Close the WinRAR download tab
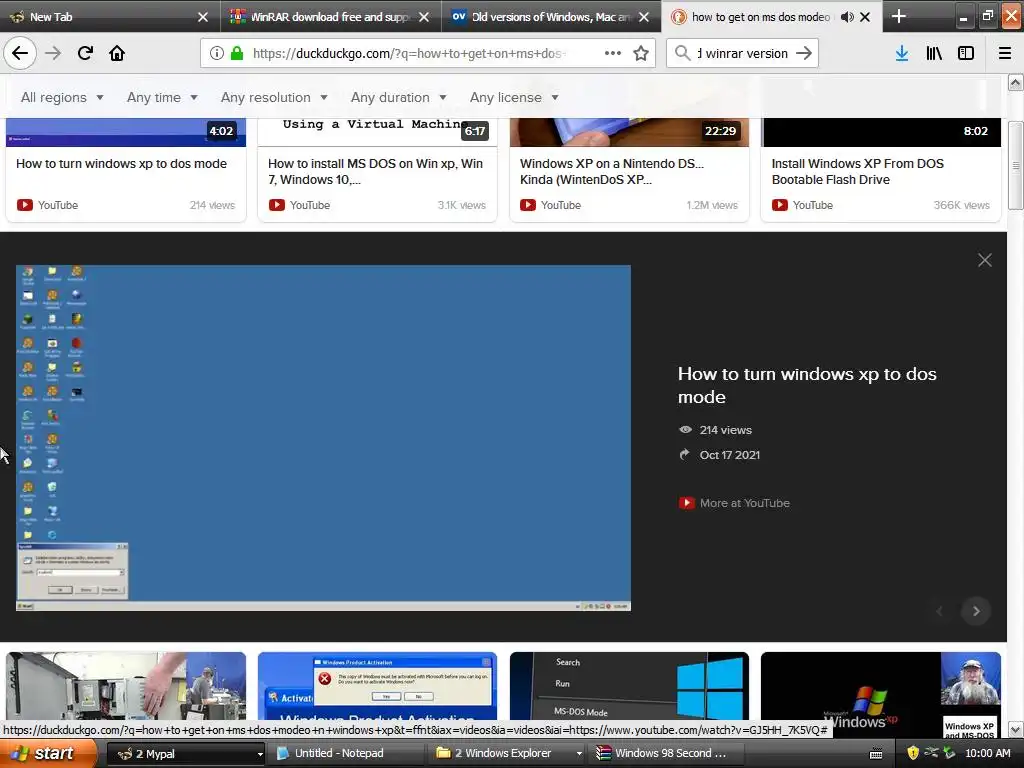Image resolution: width=1024 pixels, height=768 pixels. pos(424,17)
